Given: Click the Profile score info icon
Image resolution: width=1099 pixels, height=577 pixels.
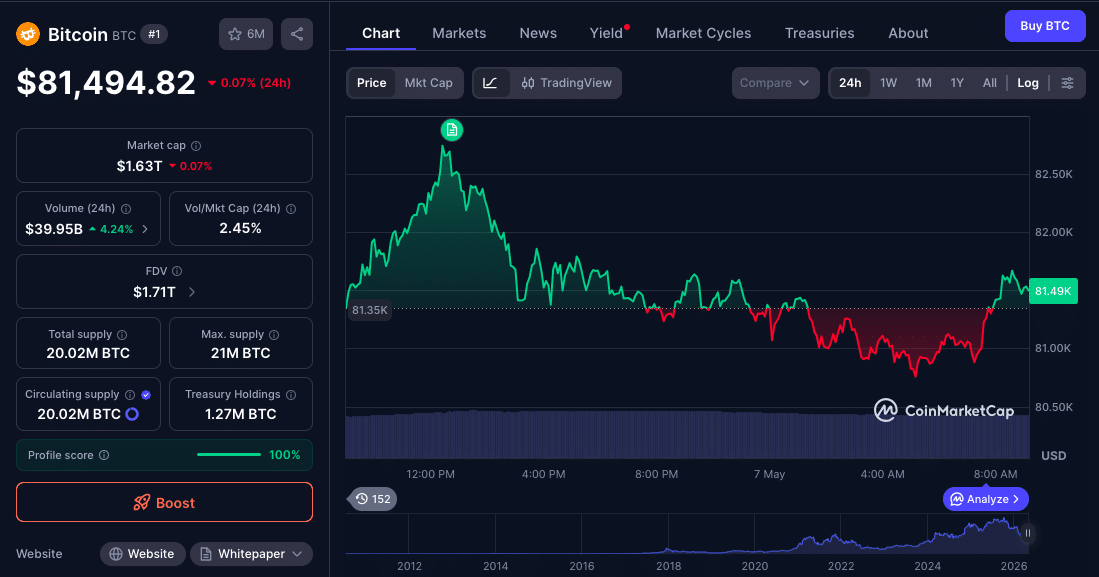Looking at the screenshot, I should pyautogui.click(x=104, y=455).
